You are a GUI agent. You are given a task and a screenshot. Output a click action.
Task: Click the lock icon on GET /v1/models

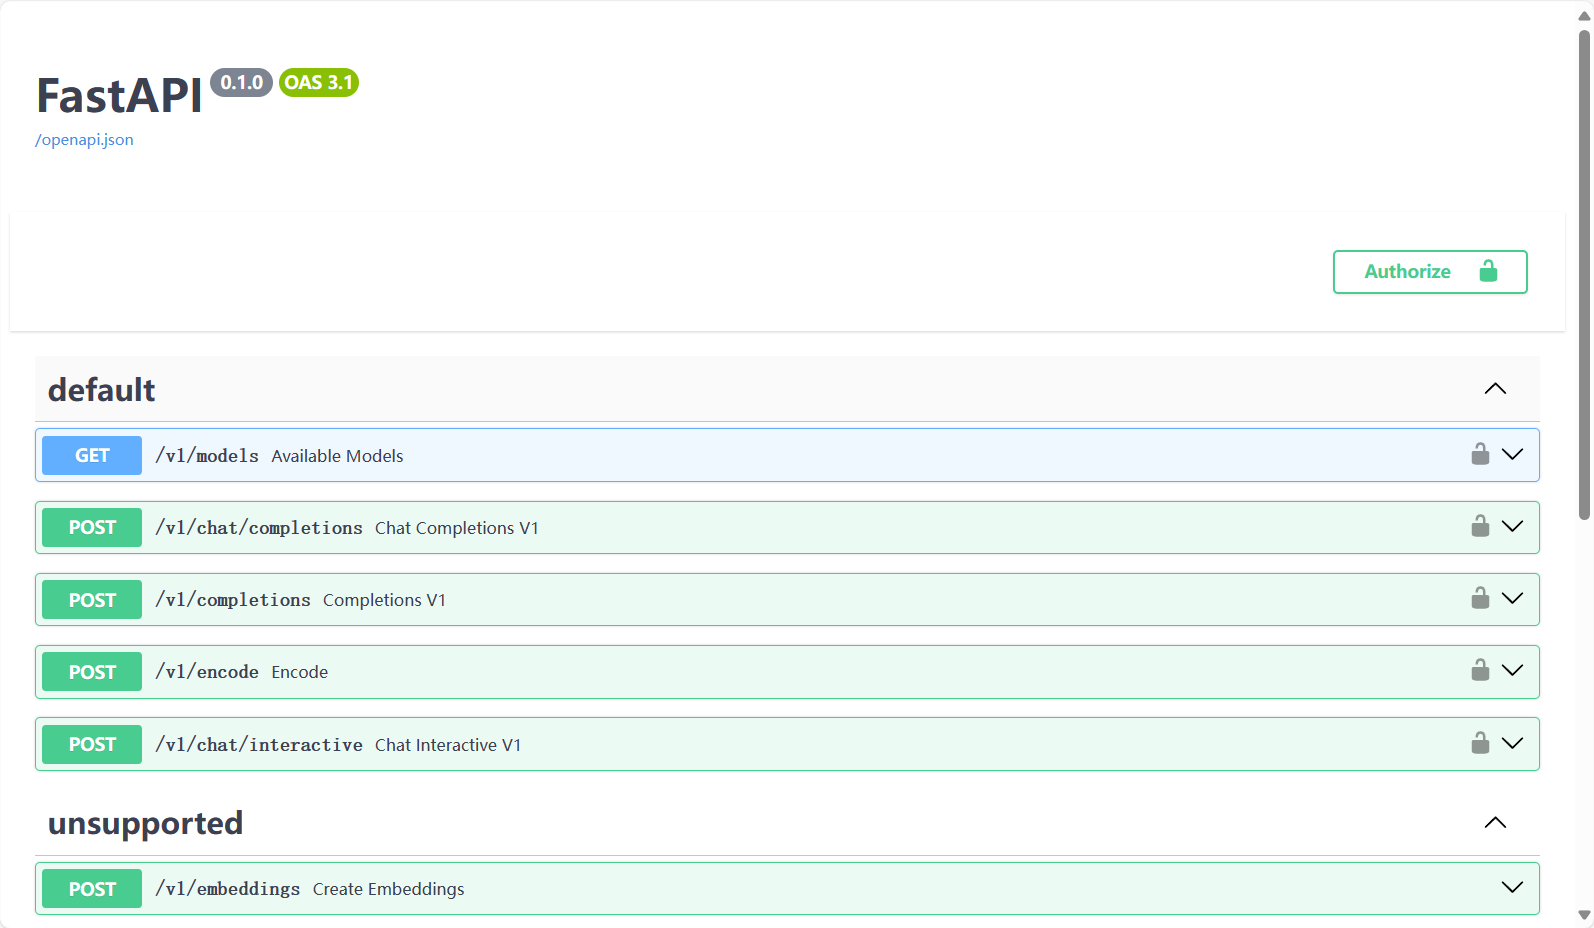click(x=1480, y=455)
